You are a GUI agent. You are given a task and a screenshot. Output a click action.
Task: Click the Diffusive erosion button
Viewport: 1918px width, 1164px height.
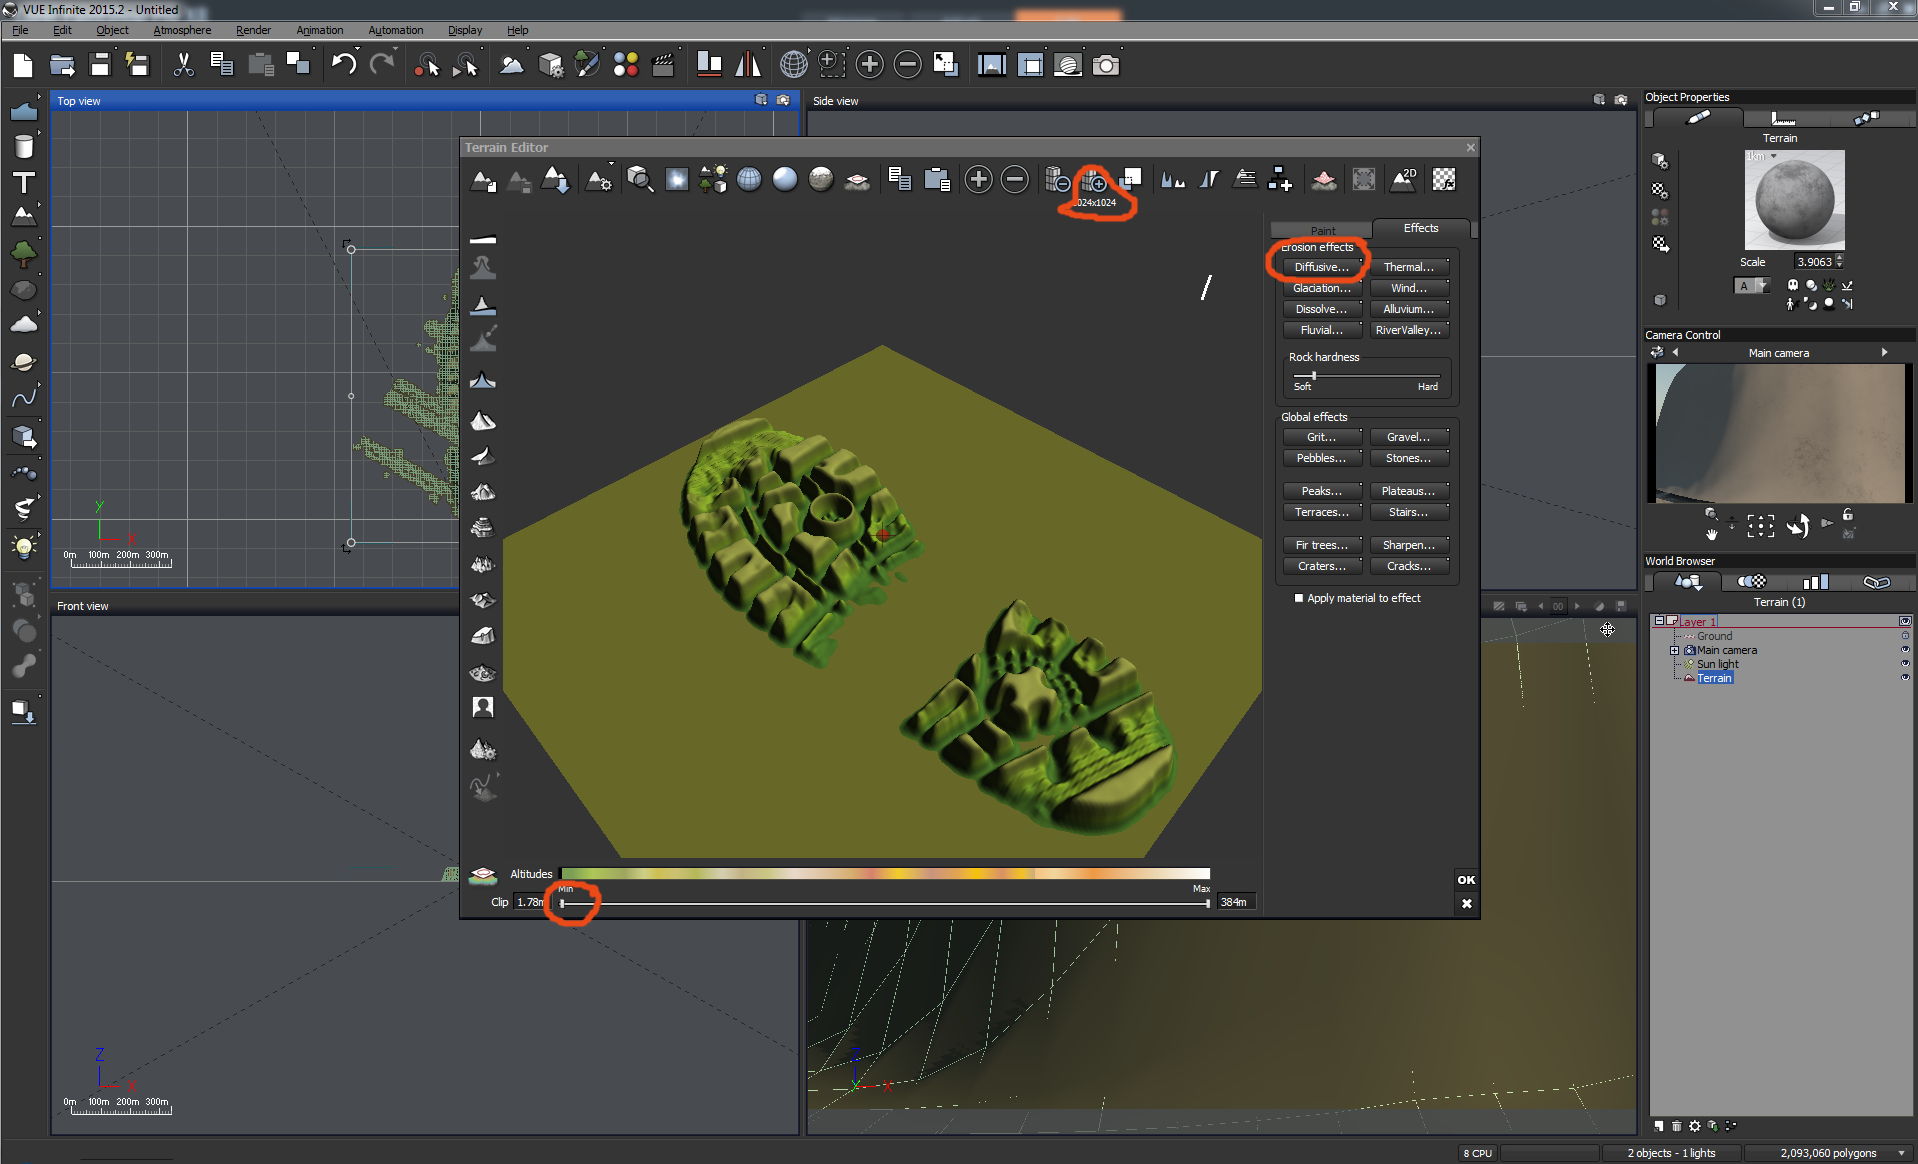click(x=1321, y=267)
